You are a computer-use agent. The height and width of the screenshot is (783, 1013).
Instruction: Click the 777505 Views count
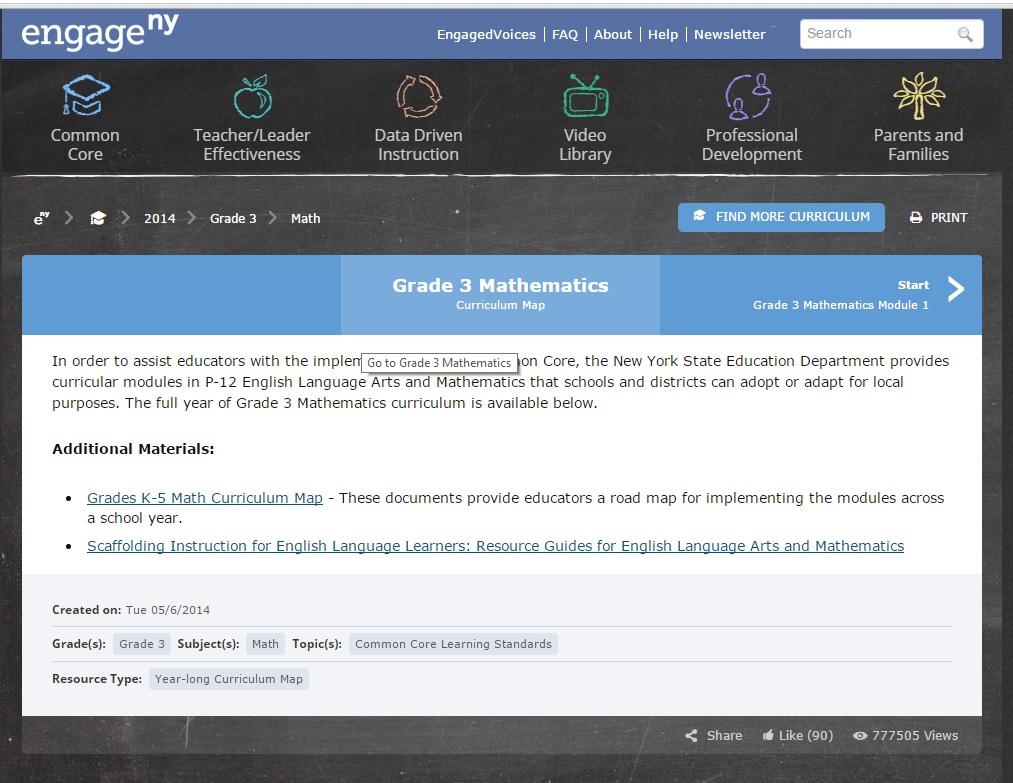[915, 735]
